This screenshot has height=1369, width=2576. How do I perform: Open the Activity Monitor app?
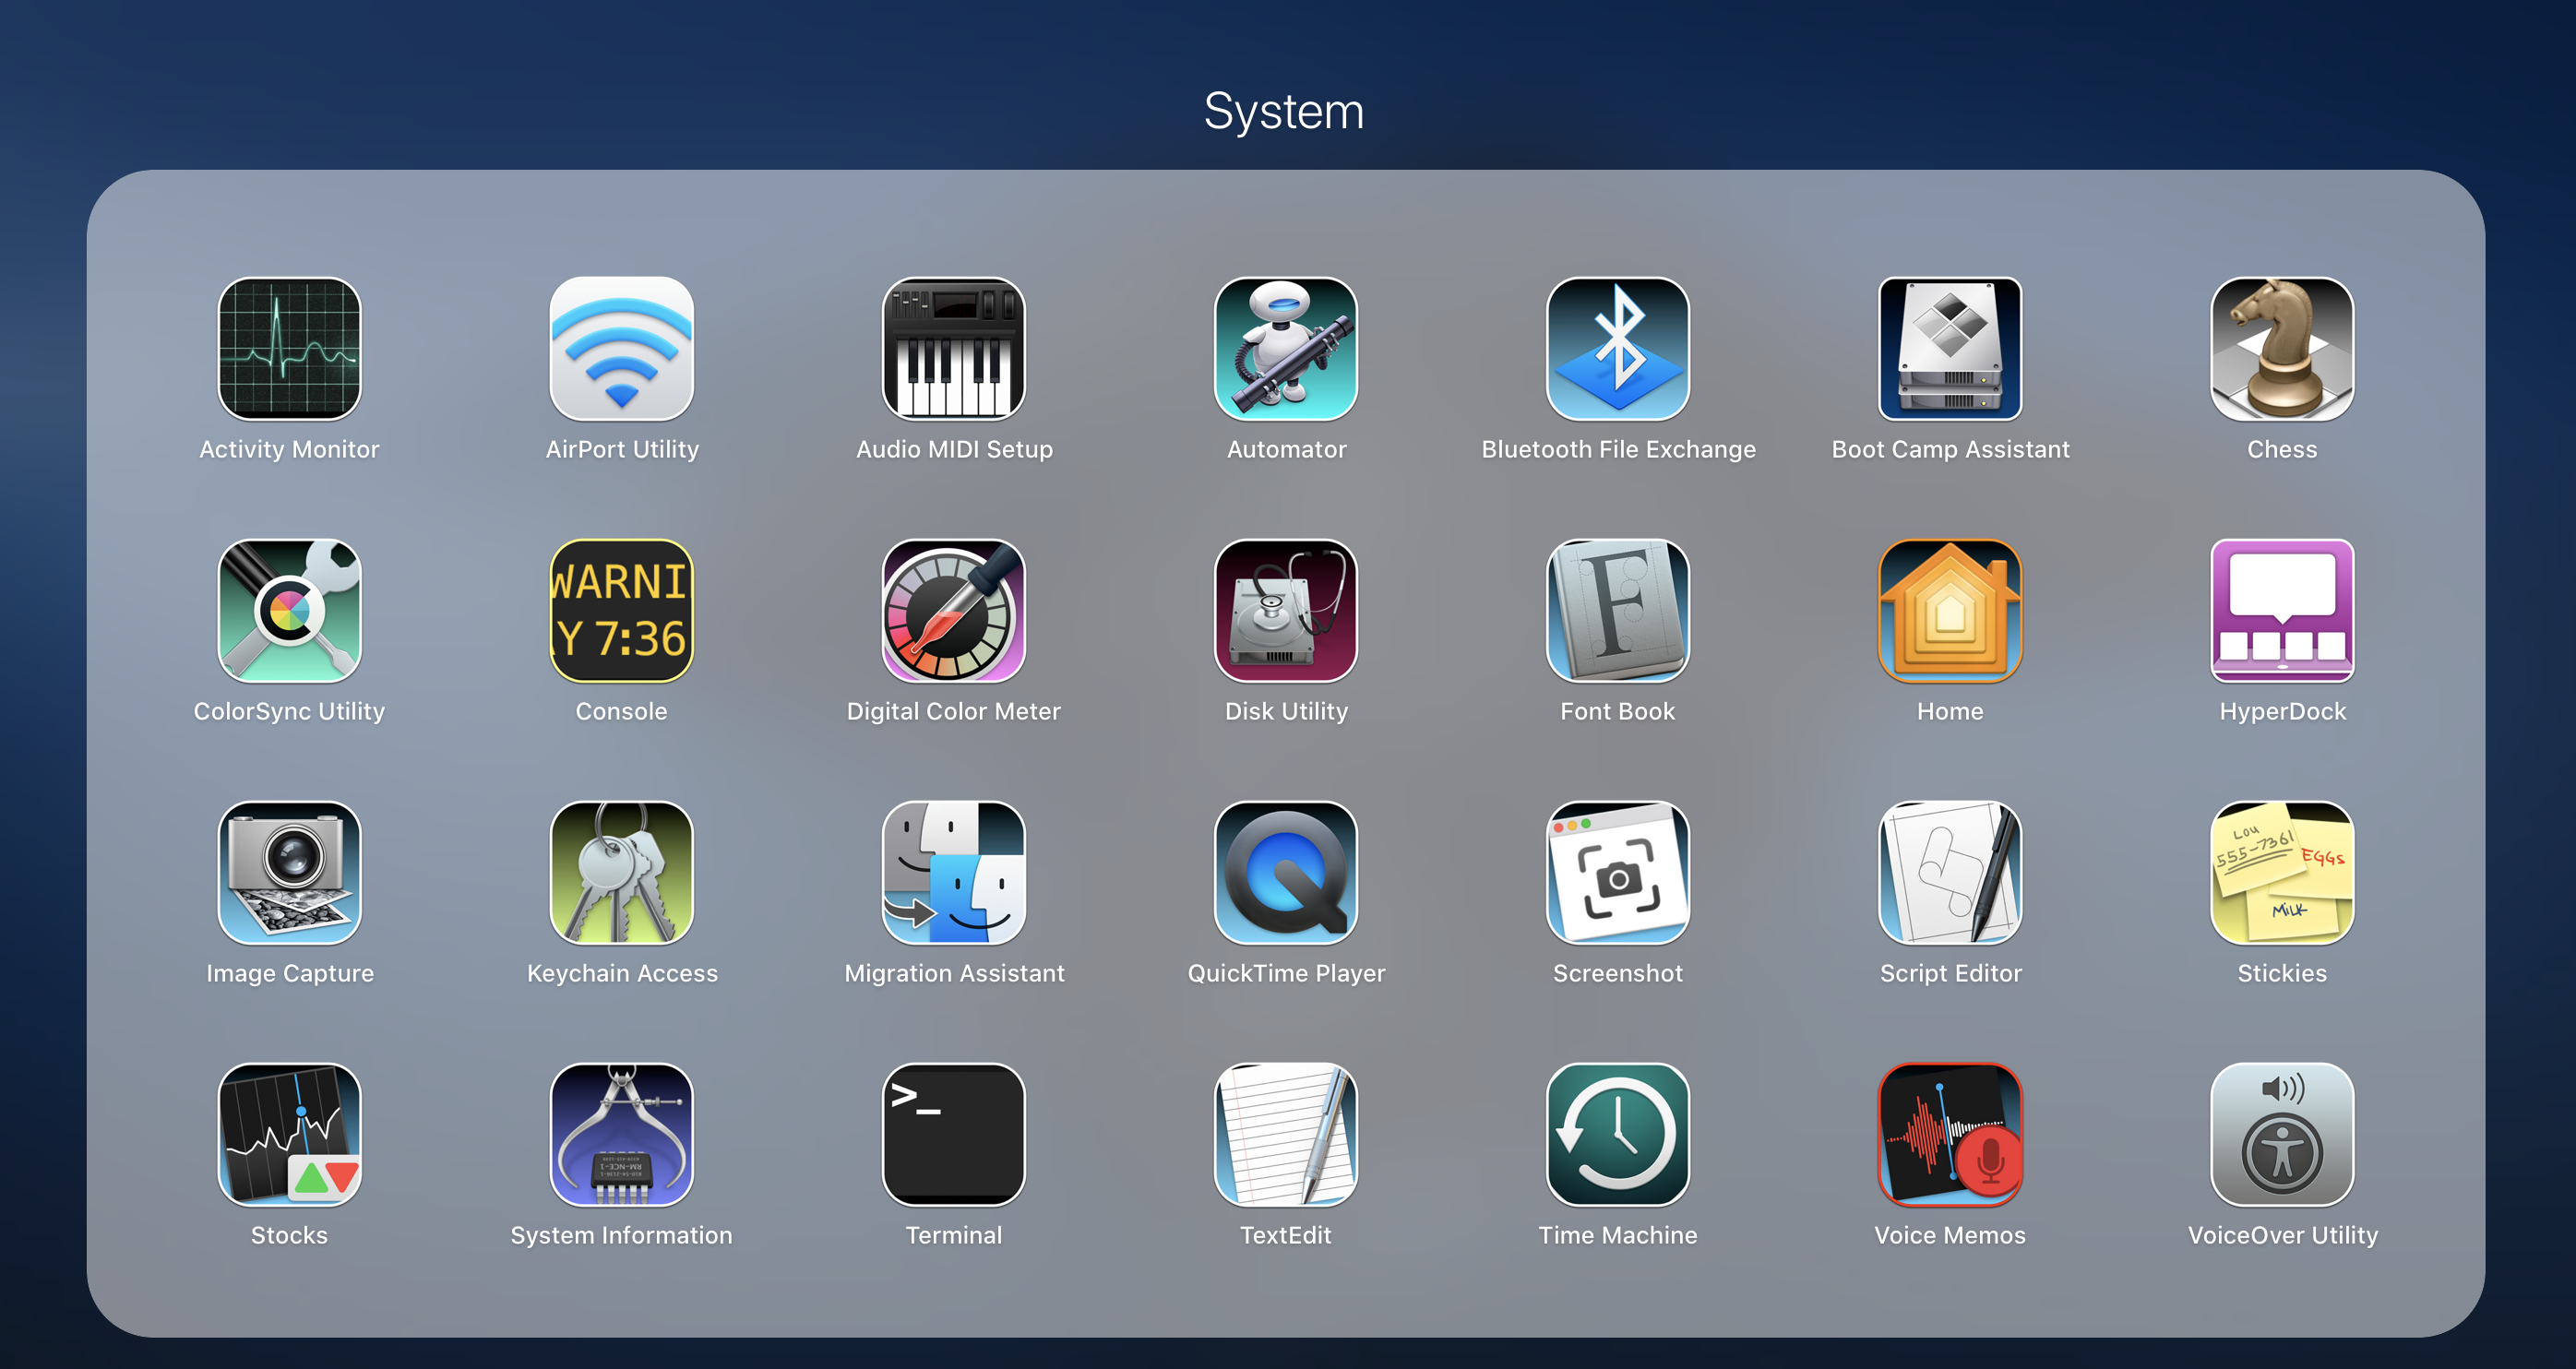tap(289, 349)
